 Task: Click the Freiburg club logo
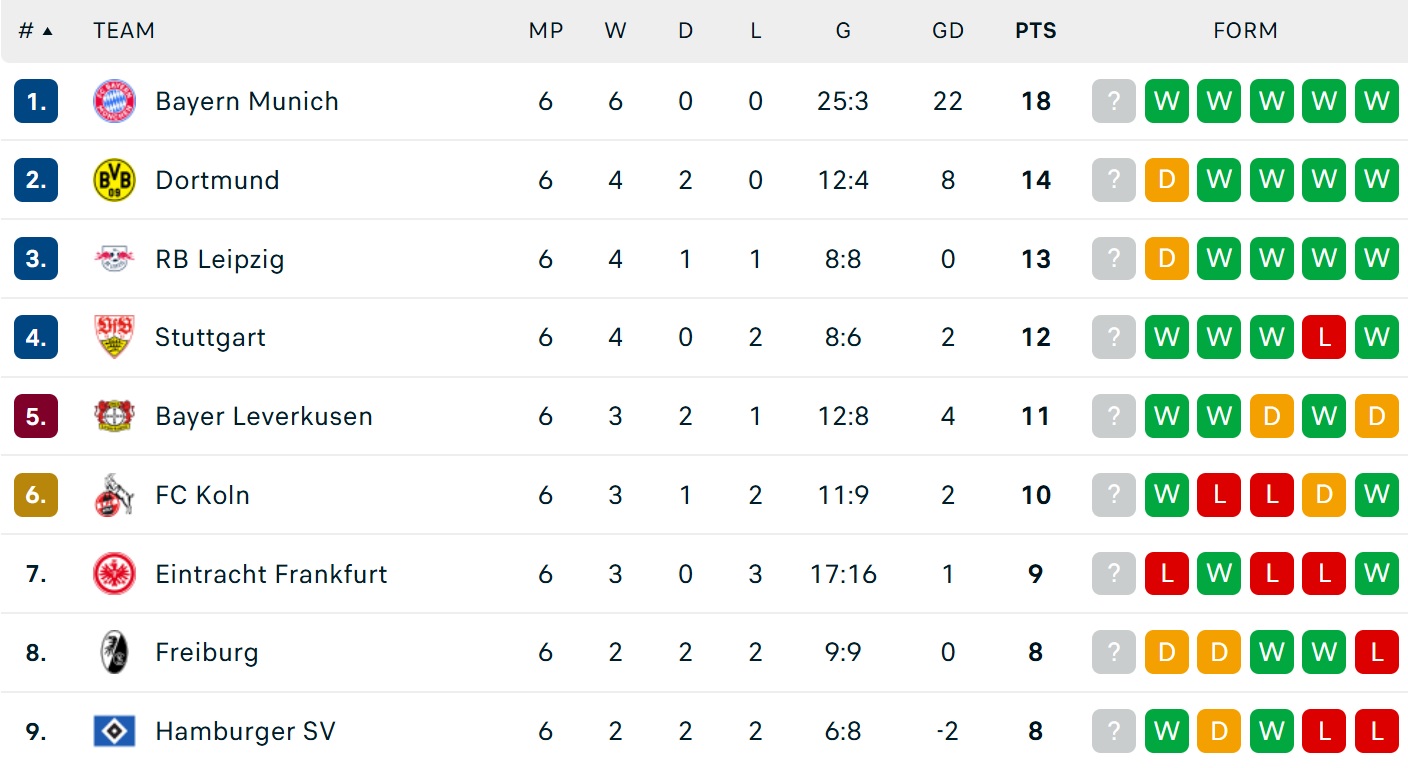coord(114,653)
